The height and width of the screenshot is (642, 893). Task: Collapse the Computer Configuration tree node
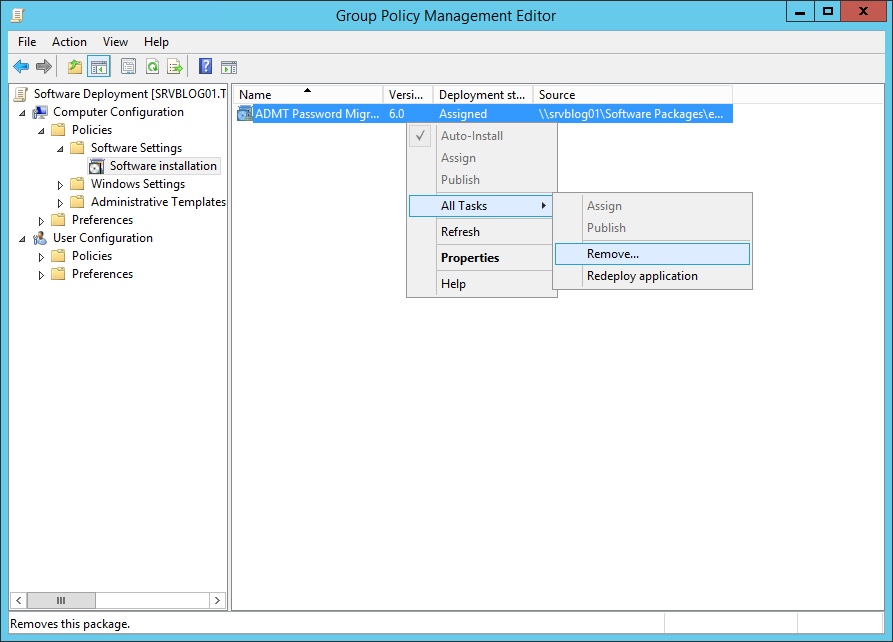click(22, 111)
